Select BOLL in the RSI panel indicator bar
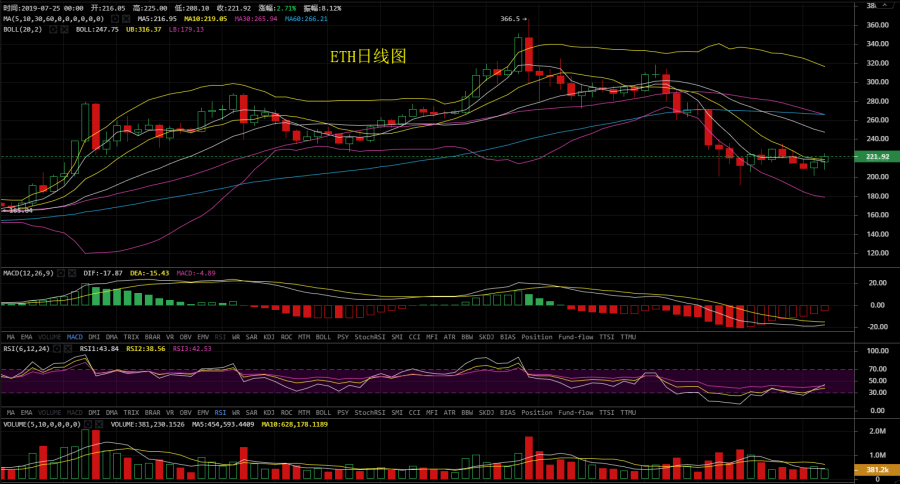Viewport: 900px width, 484px height. pos(323,412)
